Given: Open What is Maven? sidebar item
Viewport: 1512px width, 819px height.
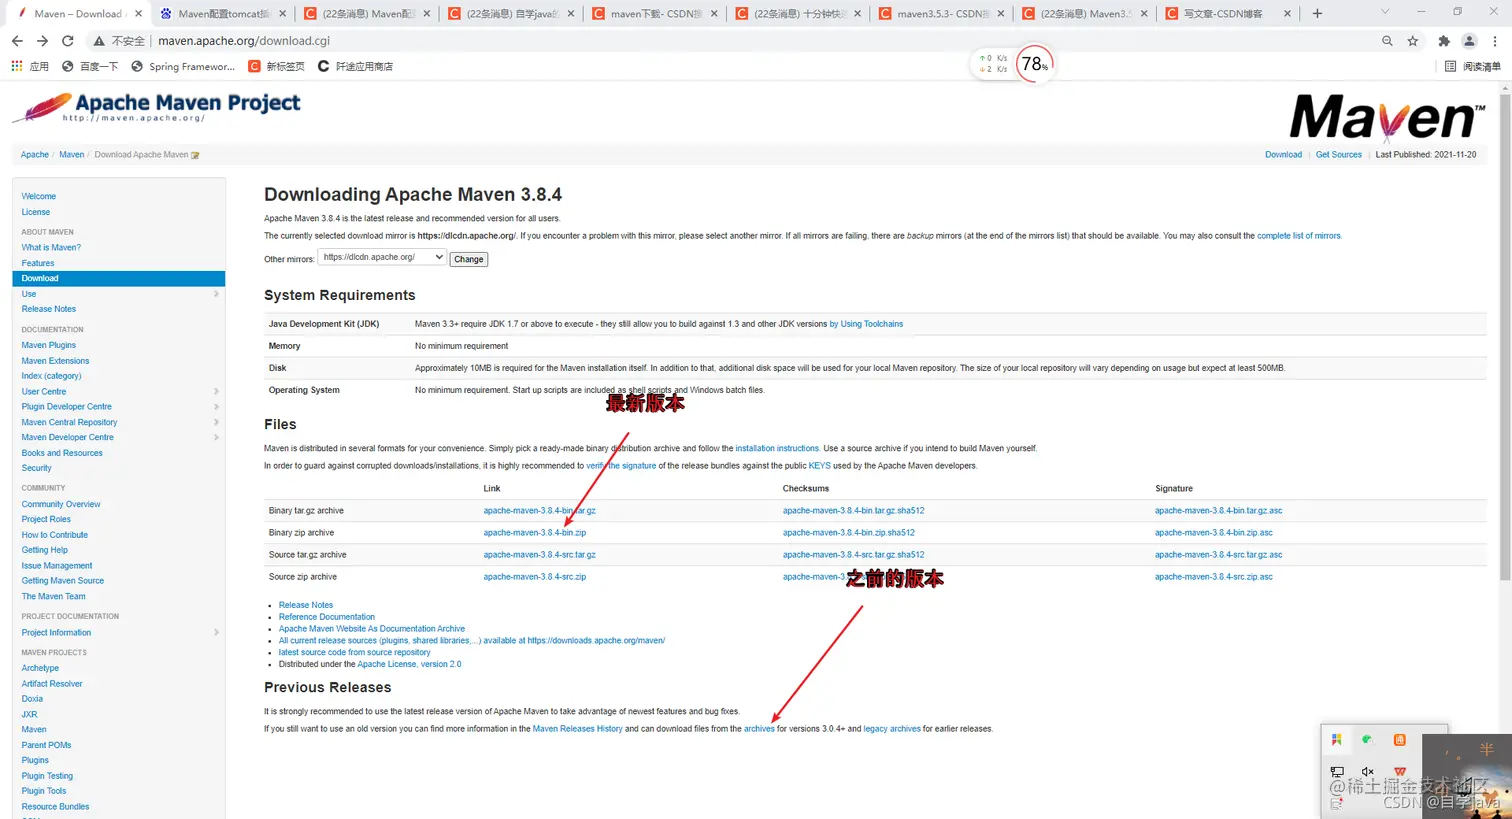Looking at the screenshot, I should (x=51, y=247).
